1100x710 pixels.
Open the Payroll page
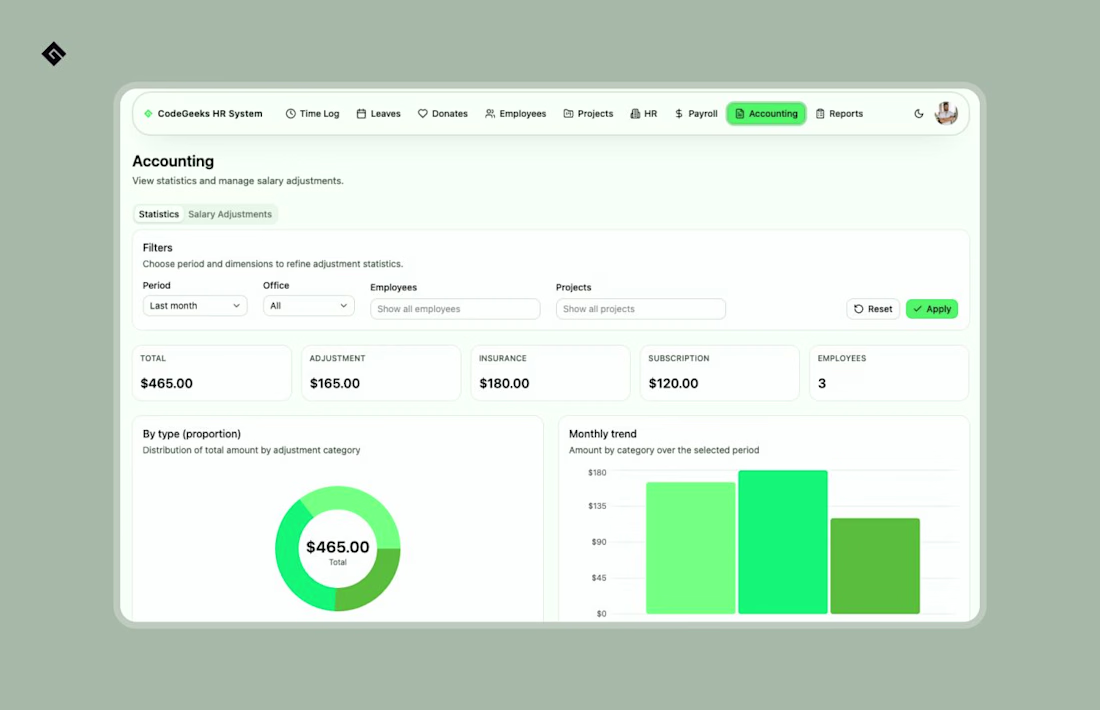click(x=696, y=114)
